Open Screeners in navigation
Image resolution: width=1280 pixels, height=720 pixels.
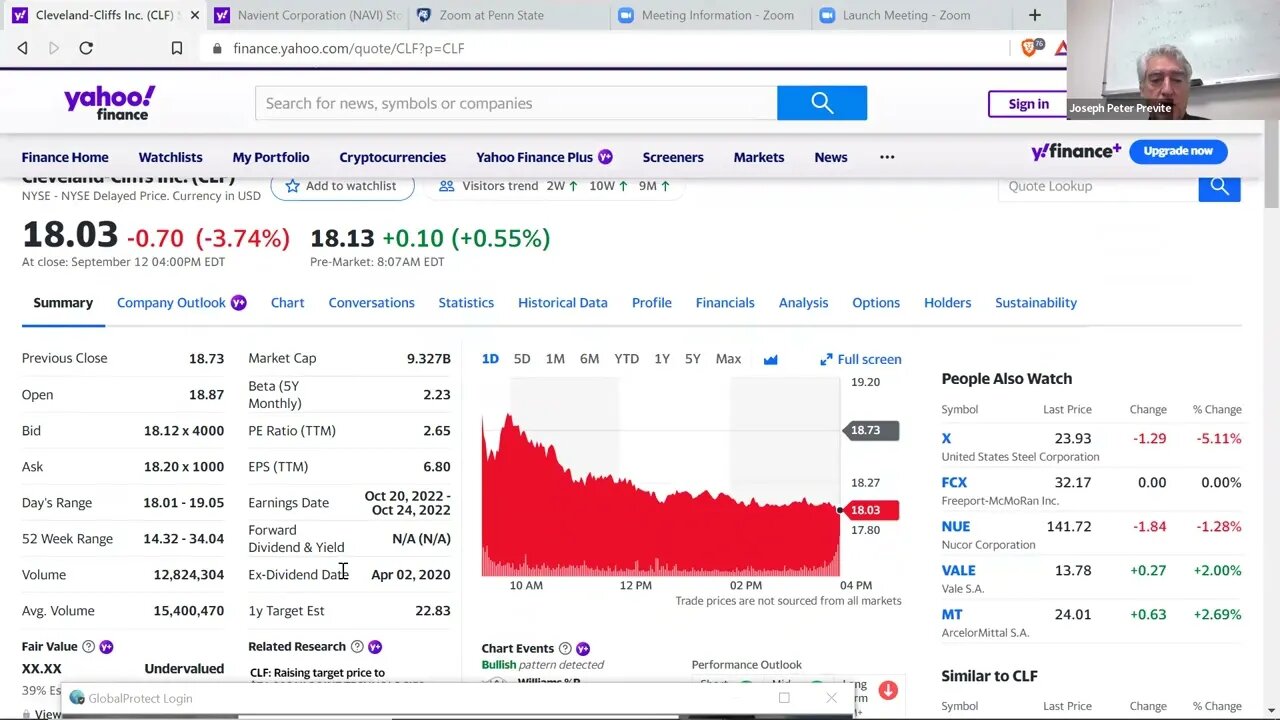point(673,157)
